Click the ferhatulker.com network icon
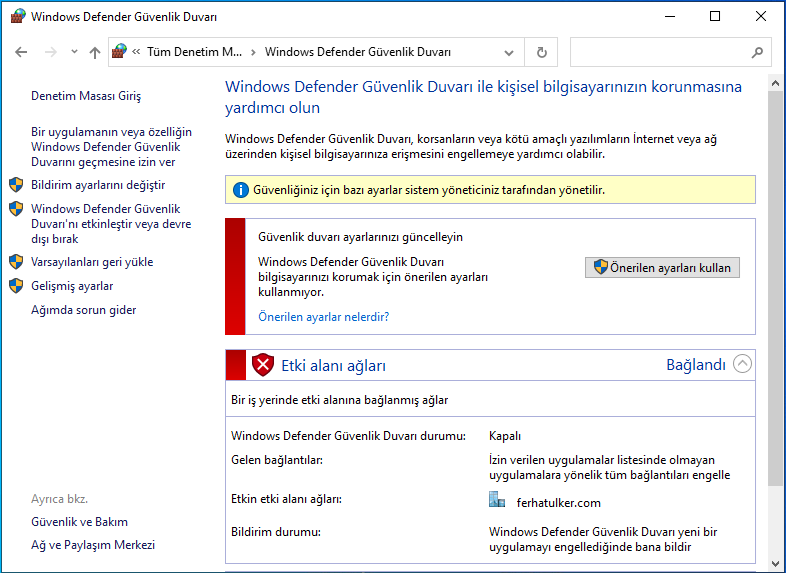The image size is (786, 573). tap(497, 499)
